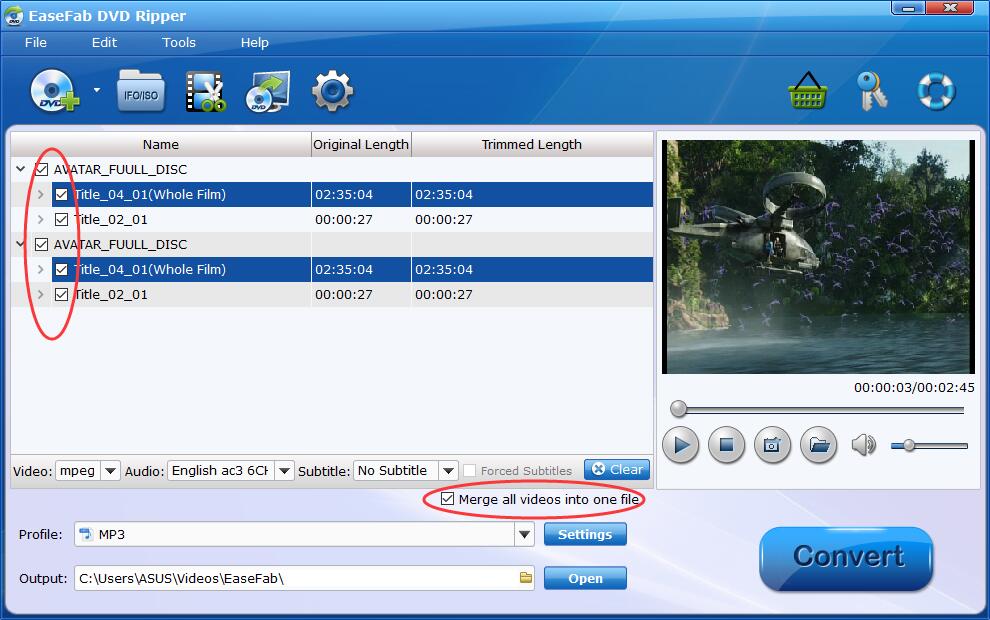
Task: Click the IFO/ISO folder icon
Action: pos(140,92)
